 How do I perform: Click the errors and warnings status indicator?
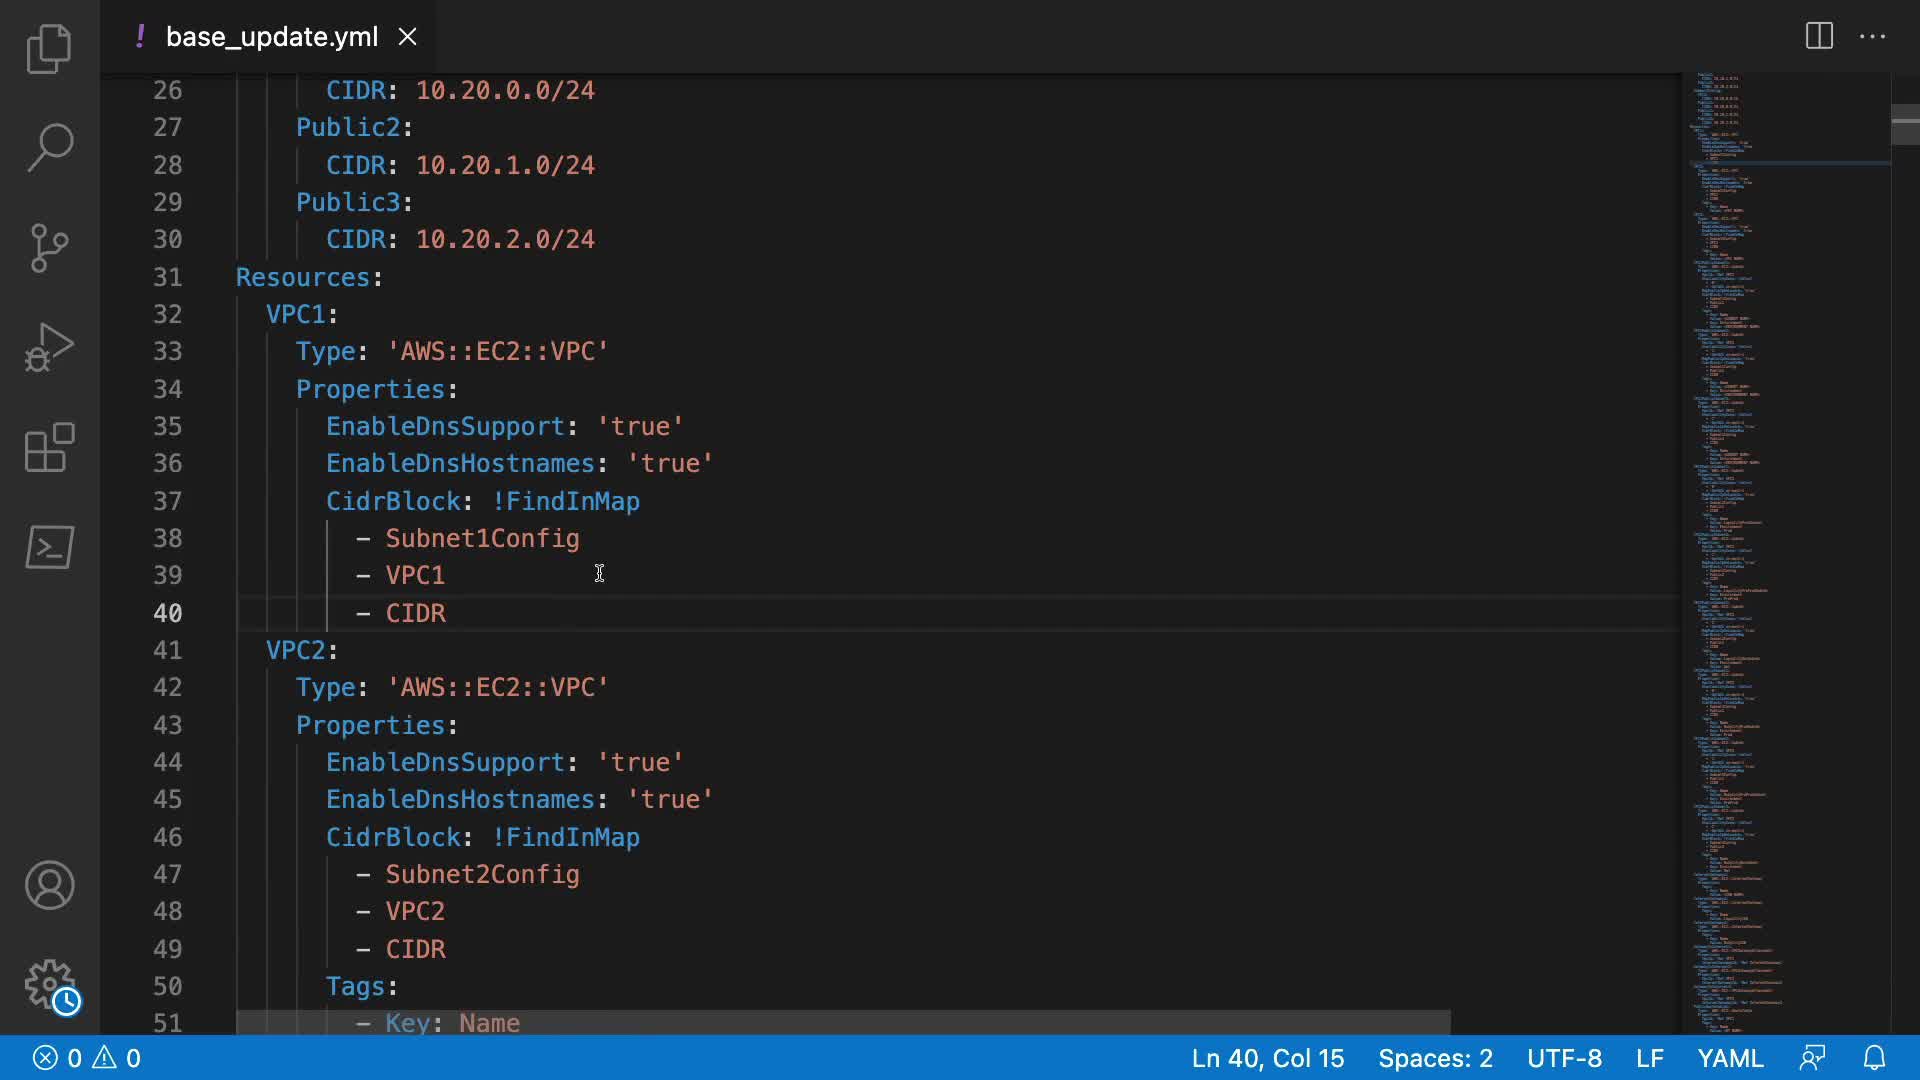pyautogui.click(x=87, y=1058)
